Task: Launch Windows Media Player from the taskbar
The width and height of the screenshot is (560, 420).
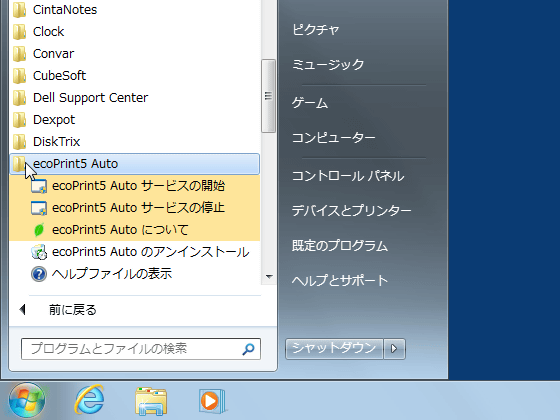Action: point(212,401)
